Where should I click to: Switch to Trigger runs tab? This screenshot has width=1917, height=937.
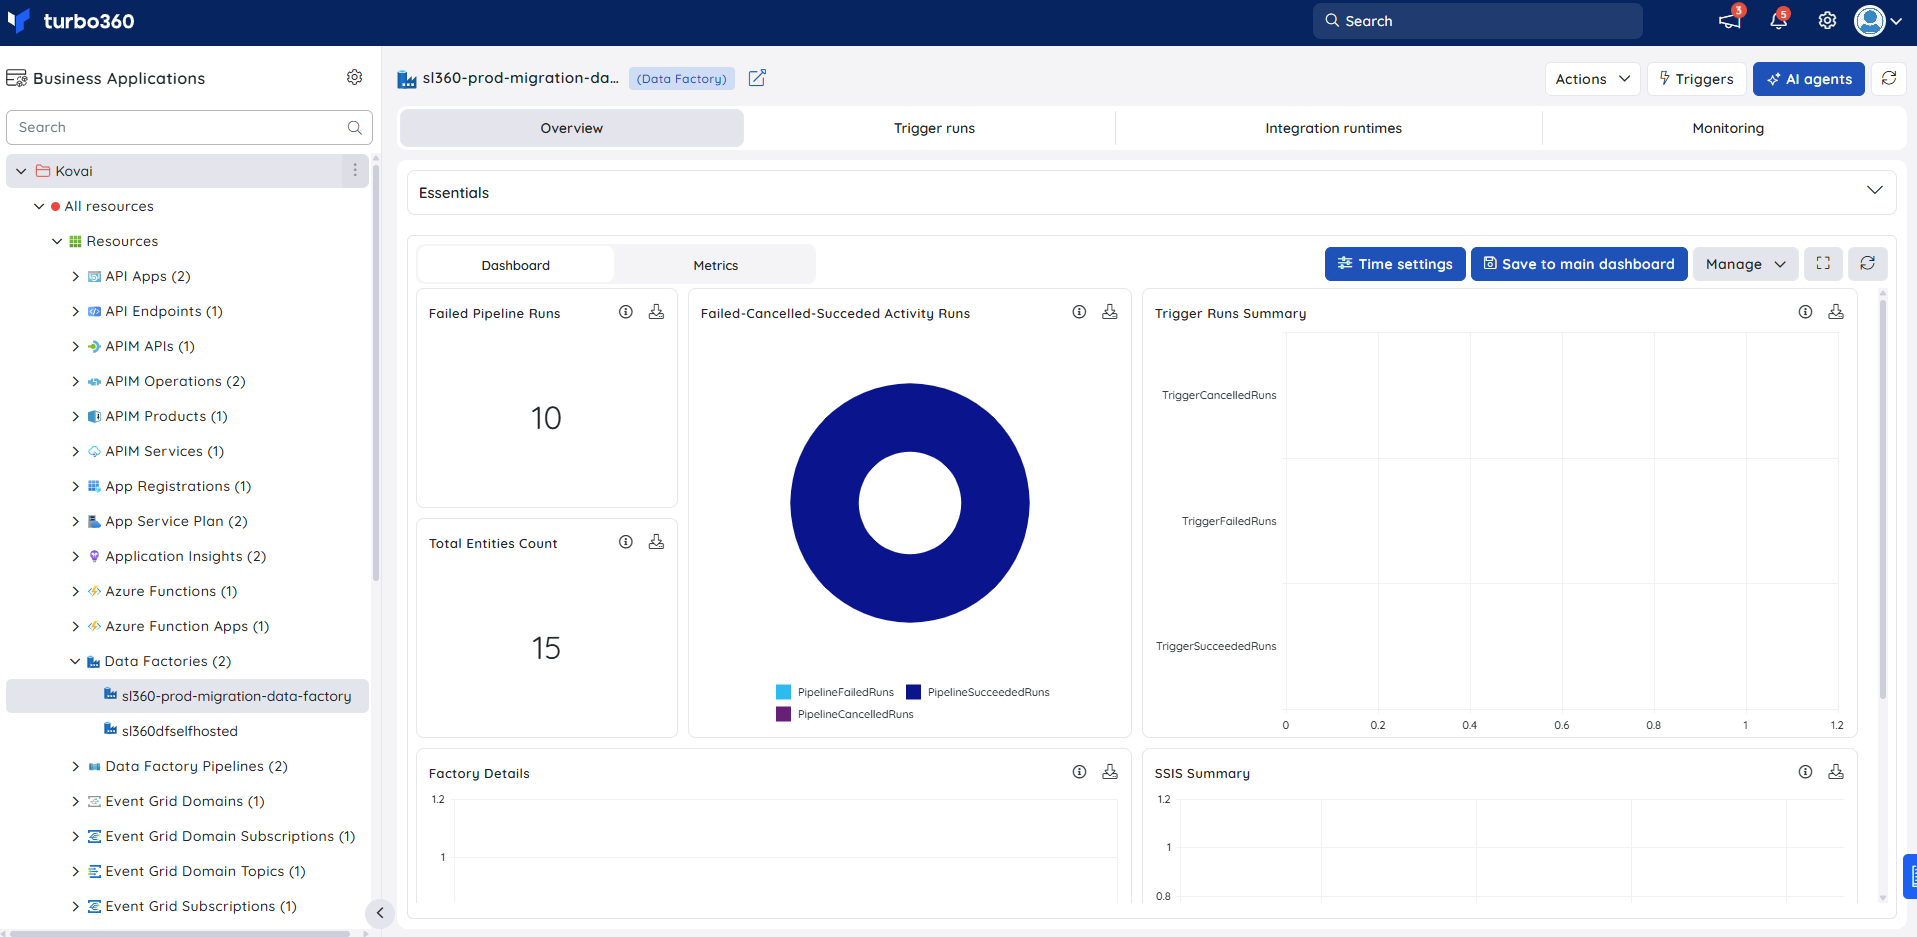934,128
